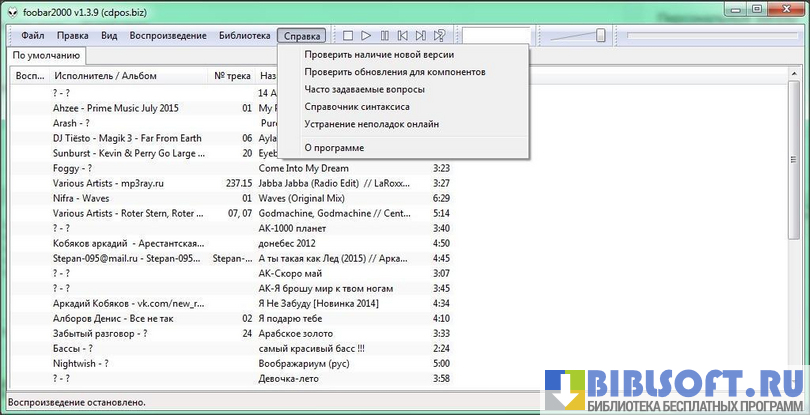The width and height of the screenshot is (810, 415).
Task: Go to previous track using toolbar icon
Action: pyautogui.click(x=402, y=36)
